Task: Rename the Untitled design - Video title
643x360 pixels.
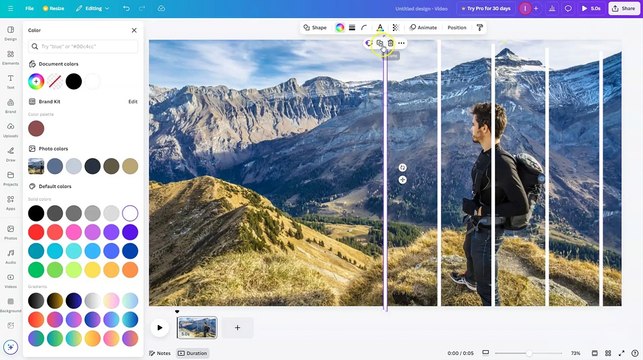Action: [421, 9]
